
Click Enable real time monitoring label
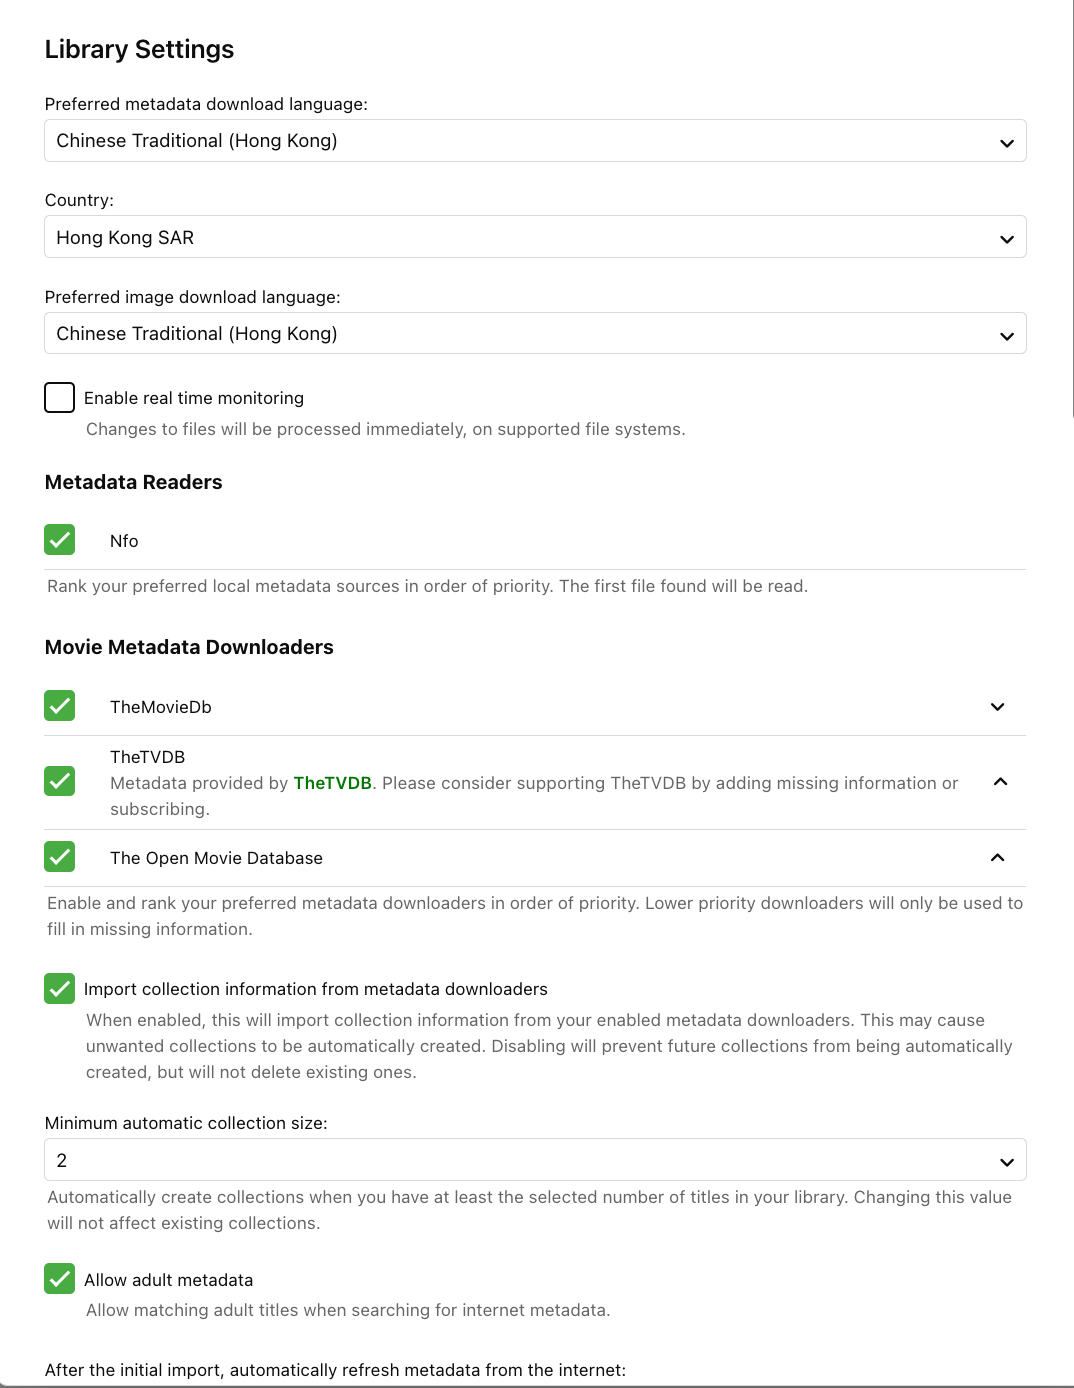pyautogui.click(x=194, y=398)
